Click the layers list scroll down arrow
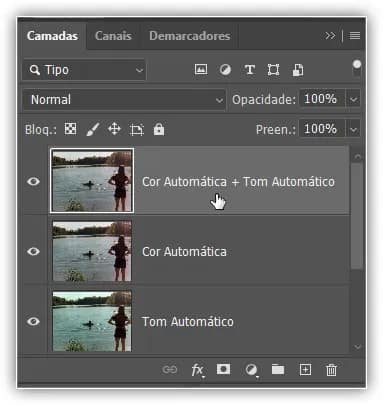The width and height of the screenshot is (383, 405). [x=358, y=347]
